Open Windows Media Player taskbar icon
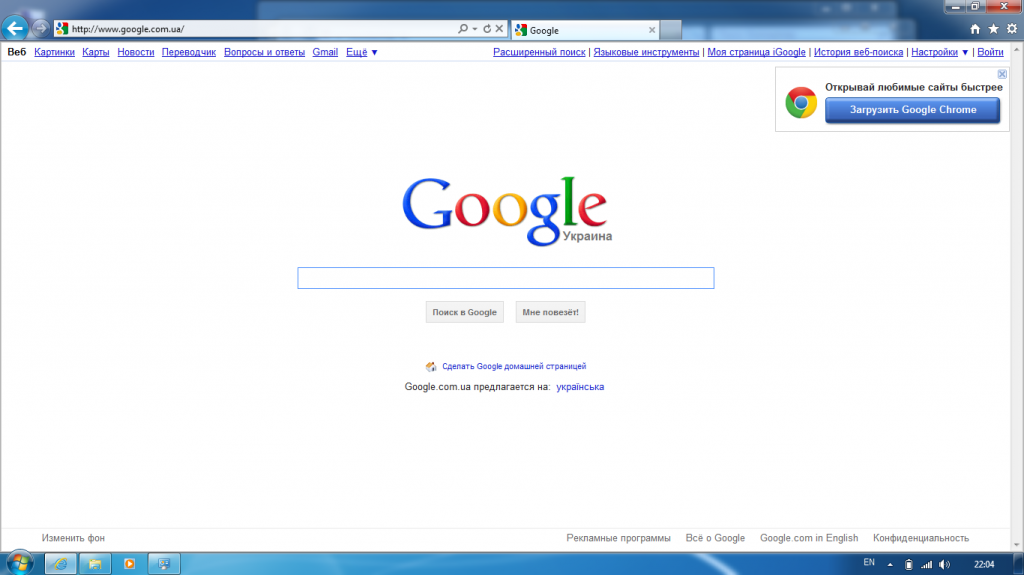Screen dimensions: 1024x575 [x=129, y=563]
